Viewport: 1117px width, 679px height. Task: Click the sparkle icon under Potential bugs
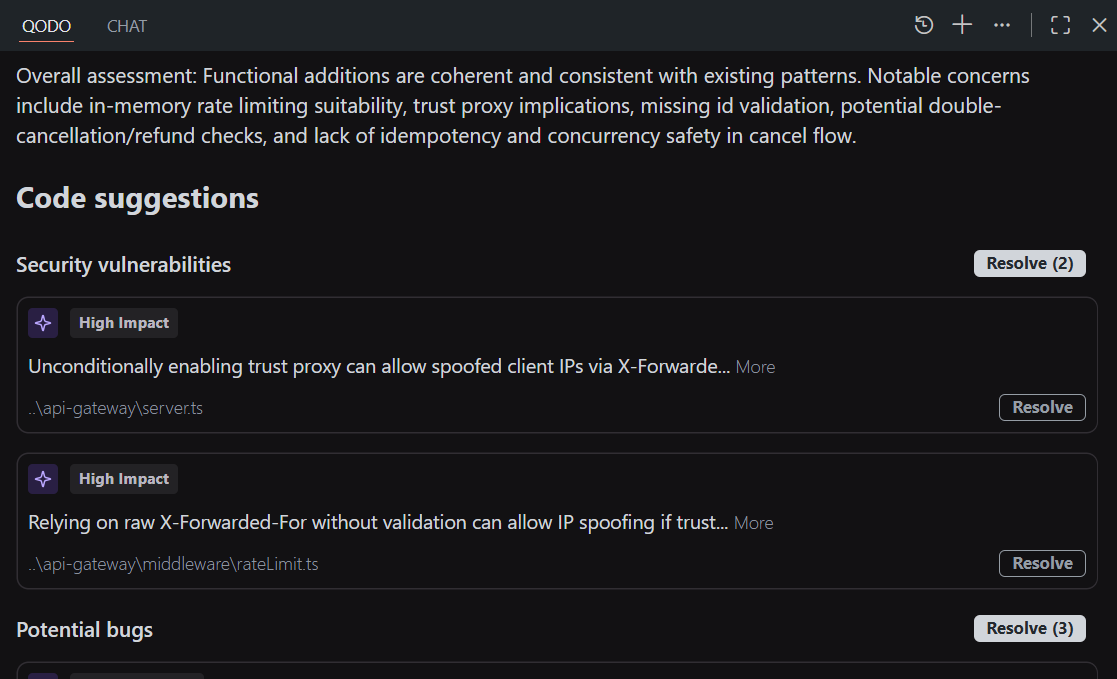(42, 676)
